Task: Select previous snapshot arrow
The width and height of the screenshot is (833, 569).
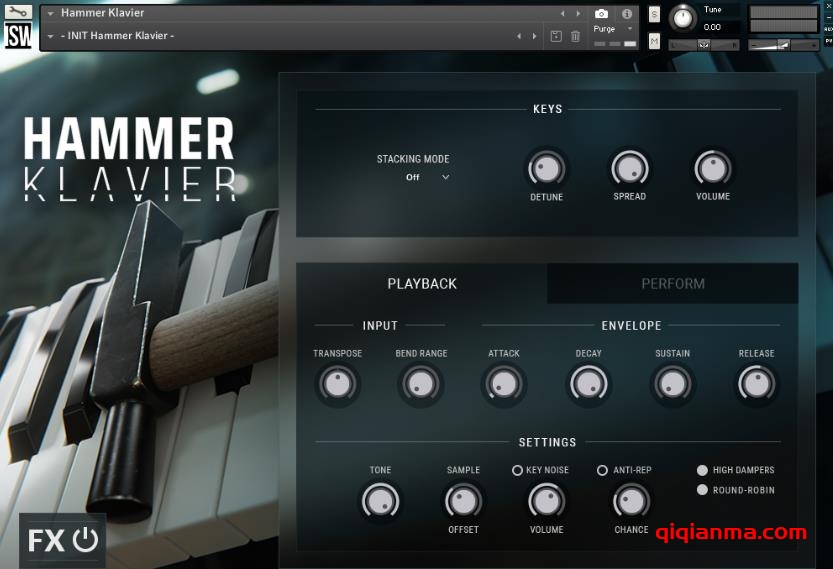Action: [x=519, y=36]
